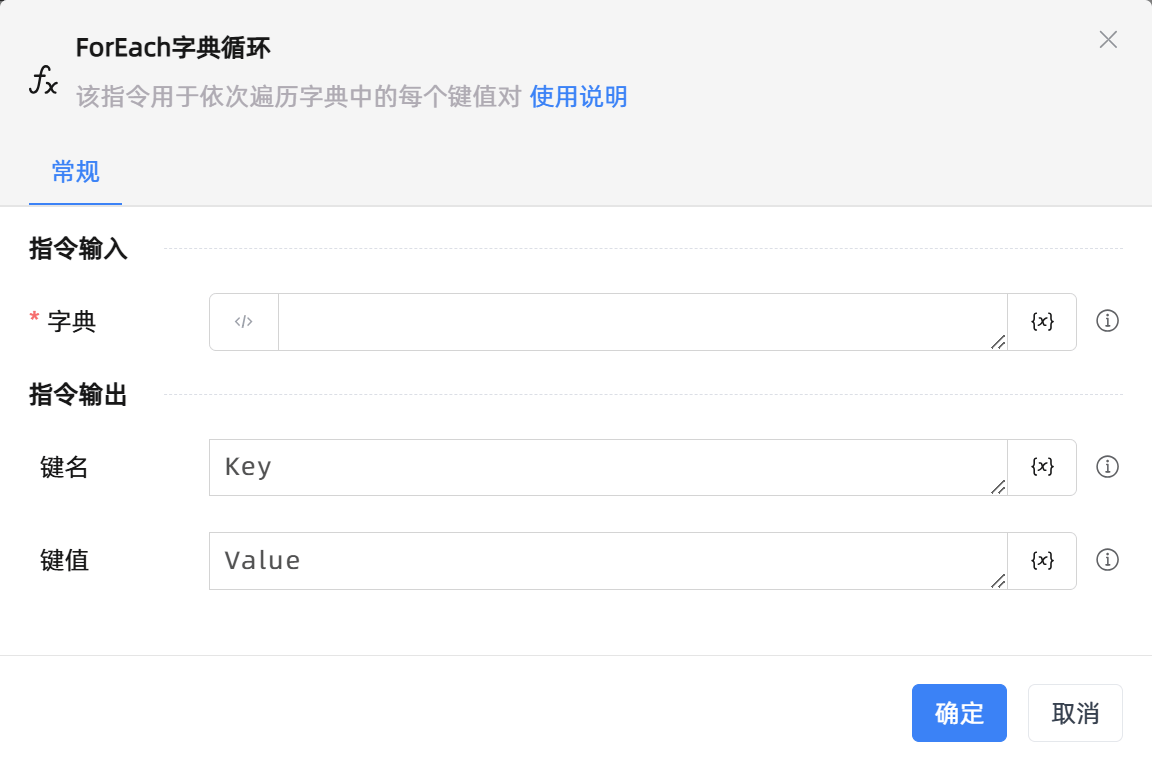Open variable picker for 键值 output
This screenshot has height=770, width=1152.
pyautogui.click(x=1042, y=560)
